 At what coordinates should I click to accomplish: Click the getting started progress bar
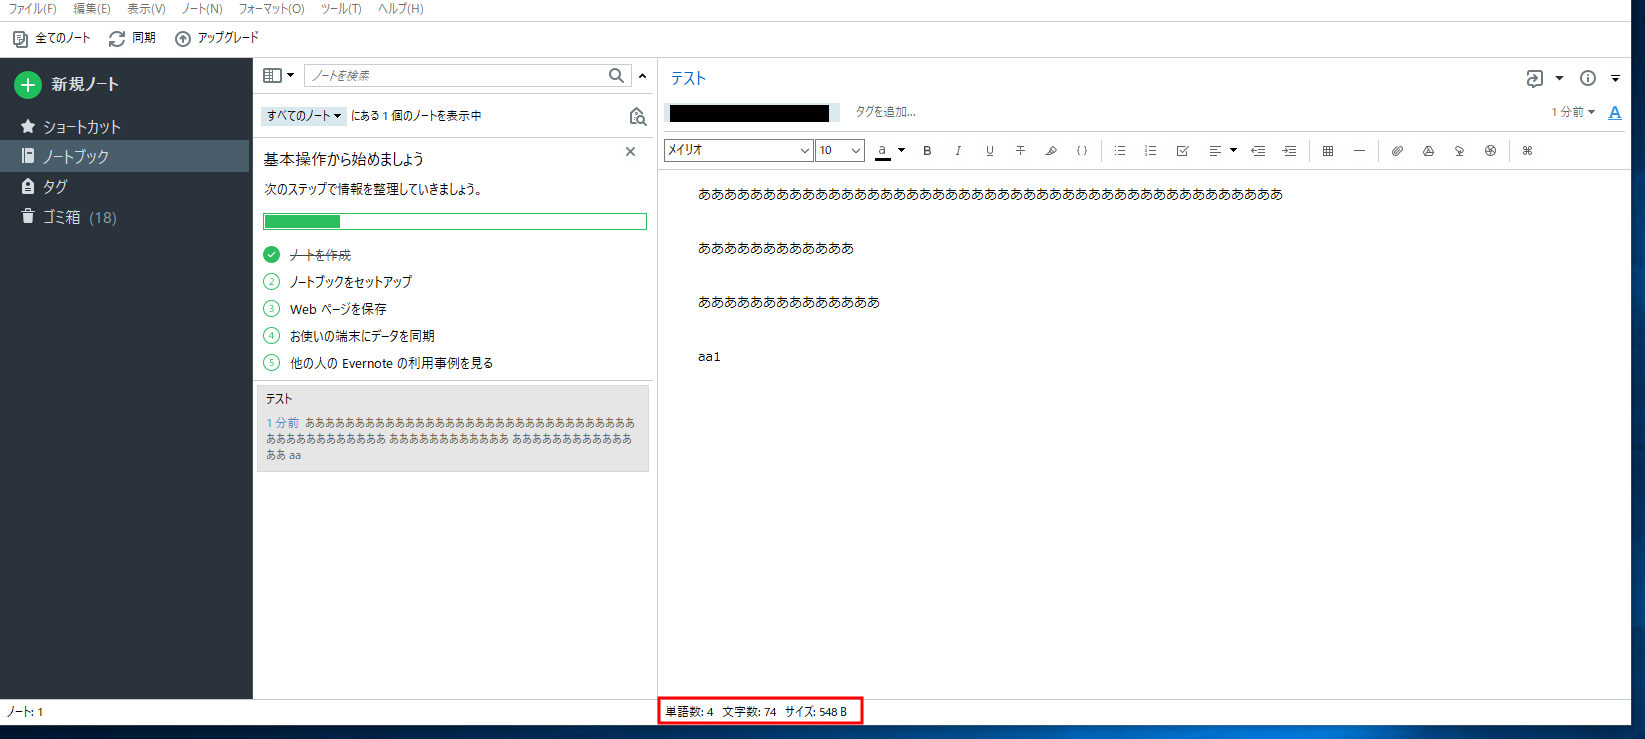455,222
